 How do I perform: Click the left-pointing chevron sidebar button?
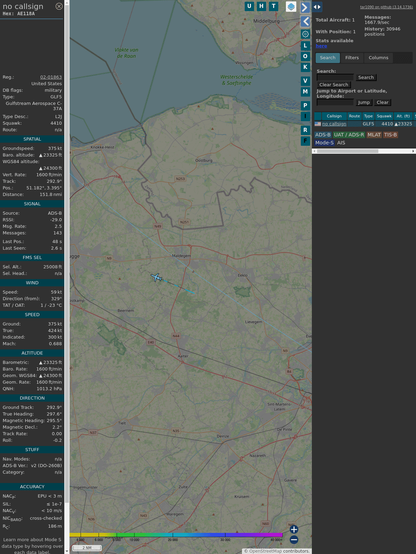tap(305, 22)
